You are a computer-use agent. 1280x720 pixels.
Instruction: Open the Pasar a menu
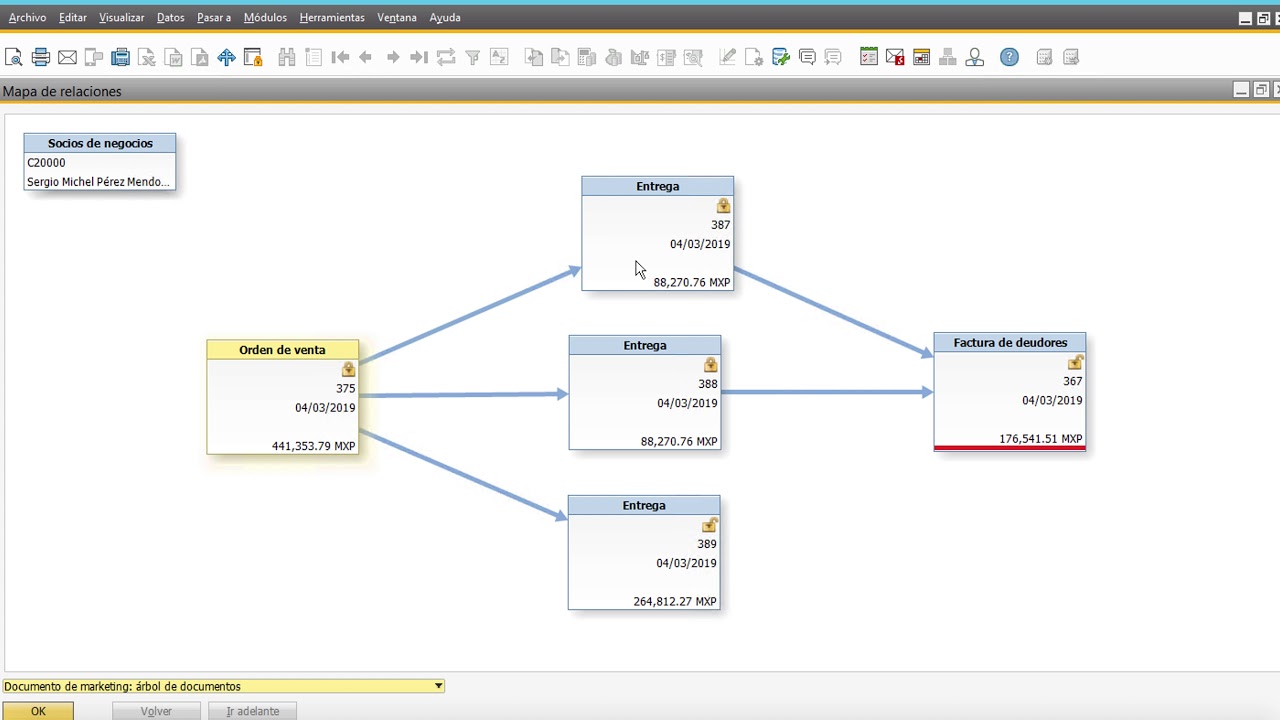click(214, 17)
